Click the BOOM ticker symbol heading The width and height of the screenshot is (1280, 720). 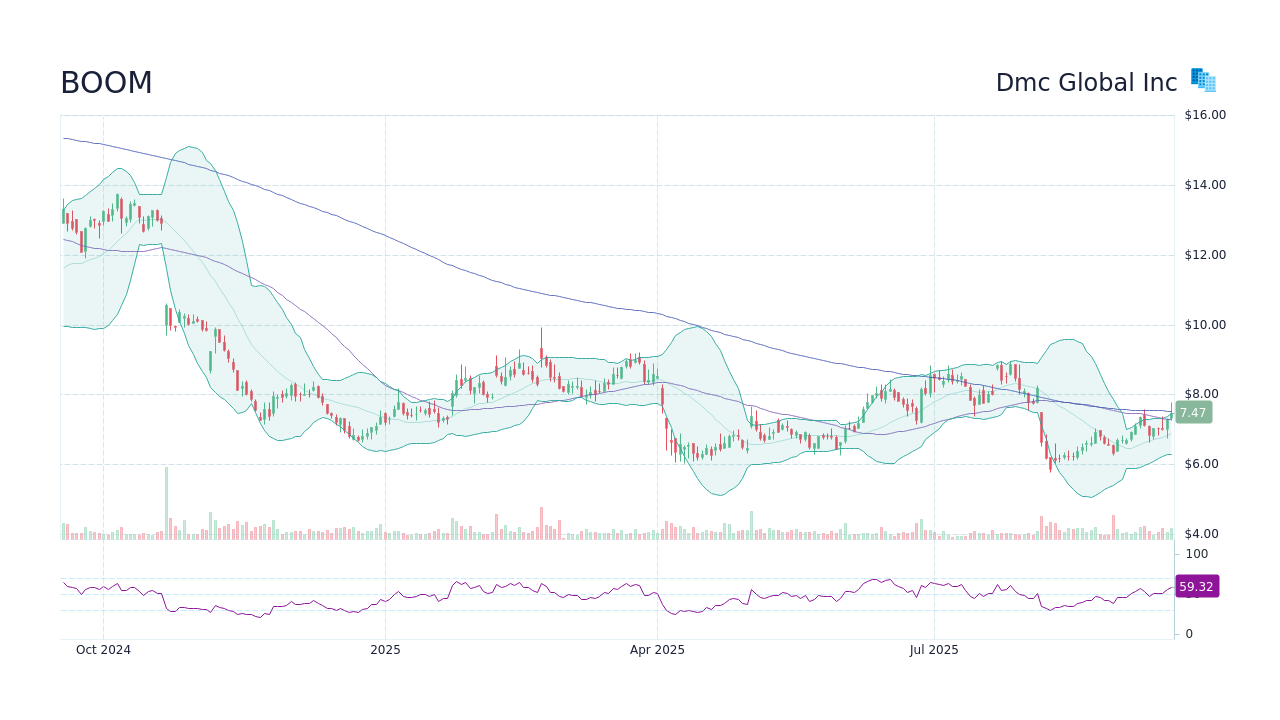click(x=106, y=83)
